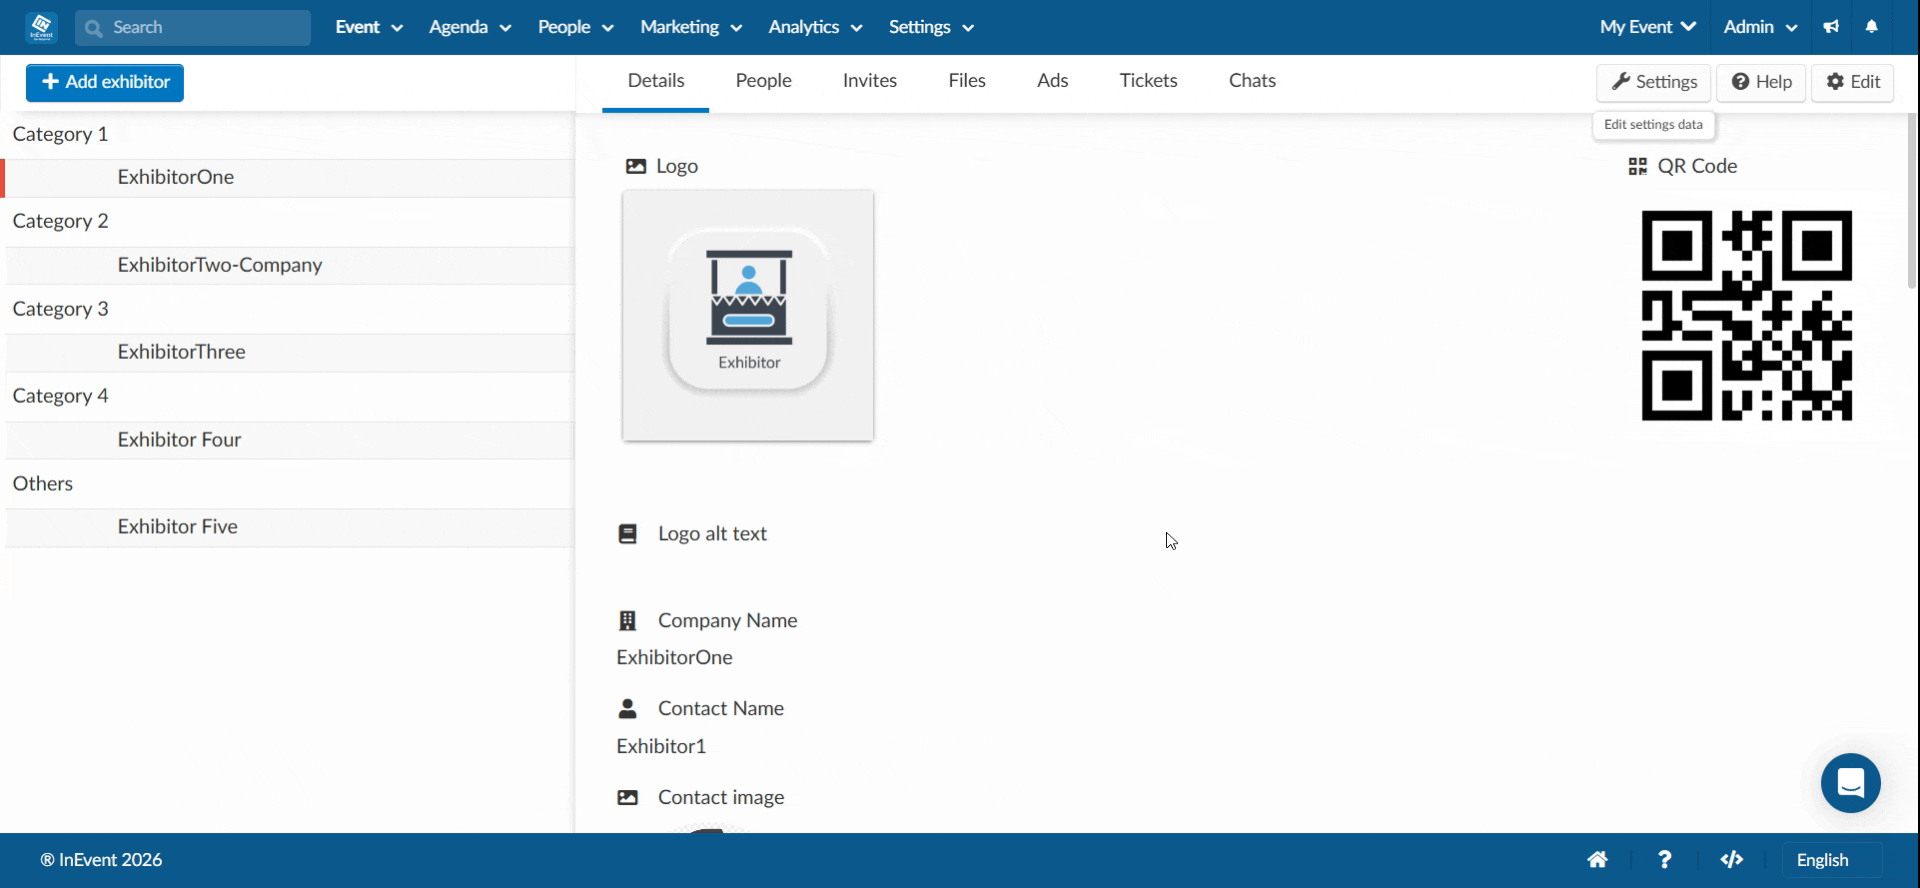
Task: Open the live chat support bubble
Action: coord(1851,783)
